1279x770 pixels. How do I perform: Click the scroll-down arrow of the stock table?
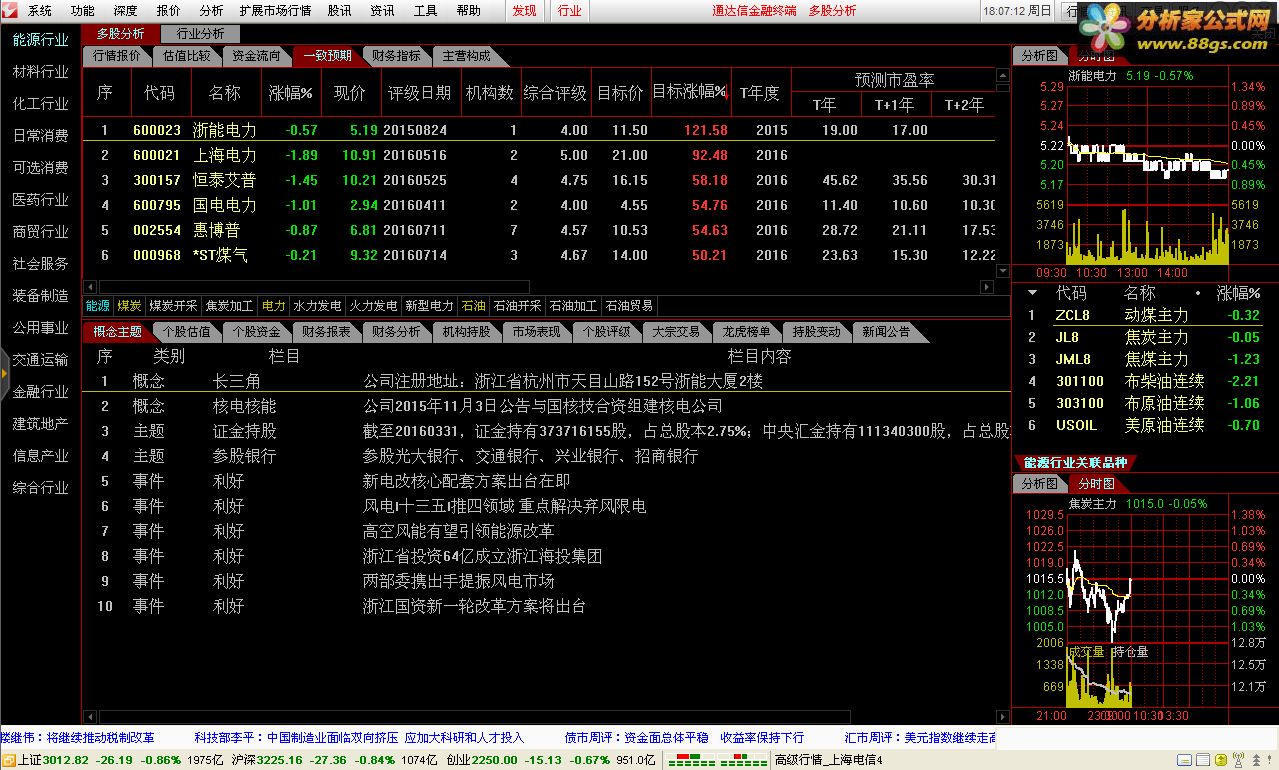pyautogui.click(x=1003, y=270)
